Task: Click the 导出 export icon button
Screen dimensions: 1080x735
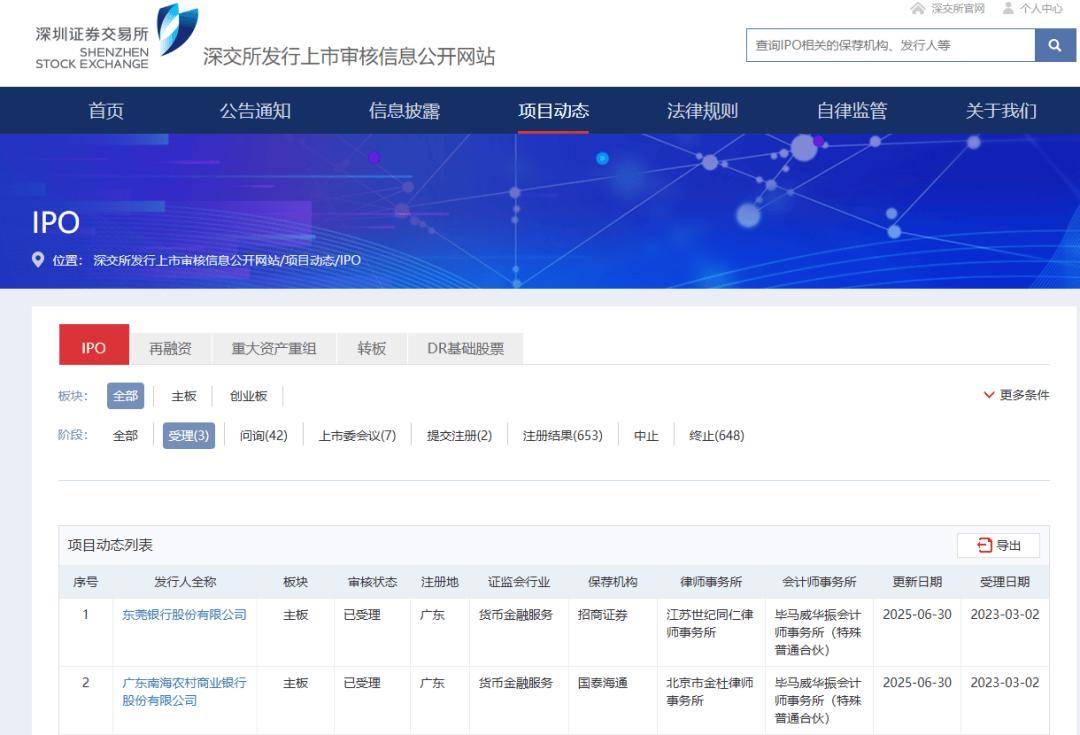Action: (x=998, y=545)
